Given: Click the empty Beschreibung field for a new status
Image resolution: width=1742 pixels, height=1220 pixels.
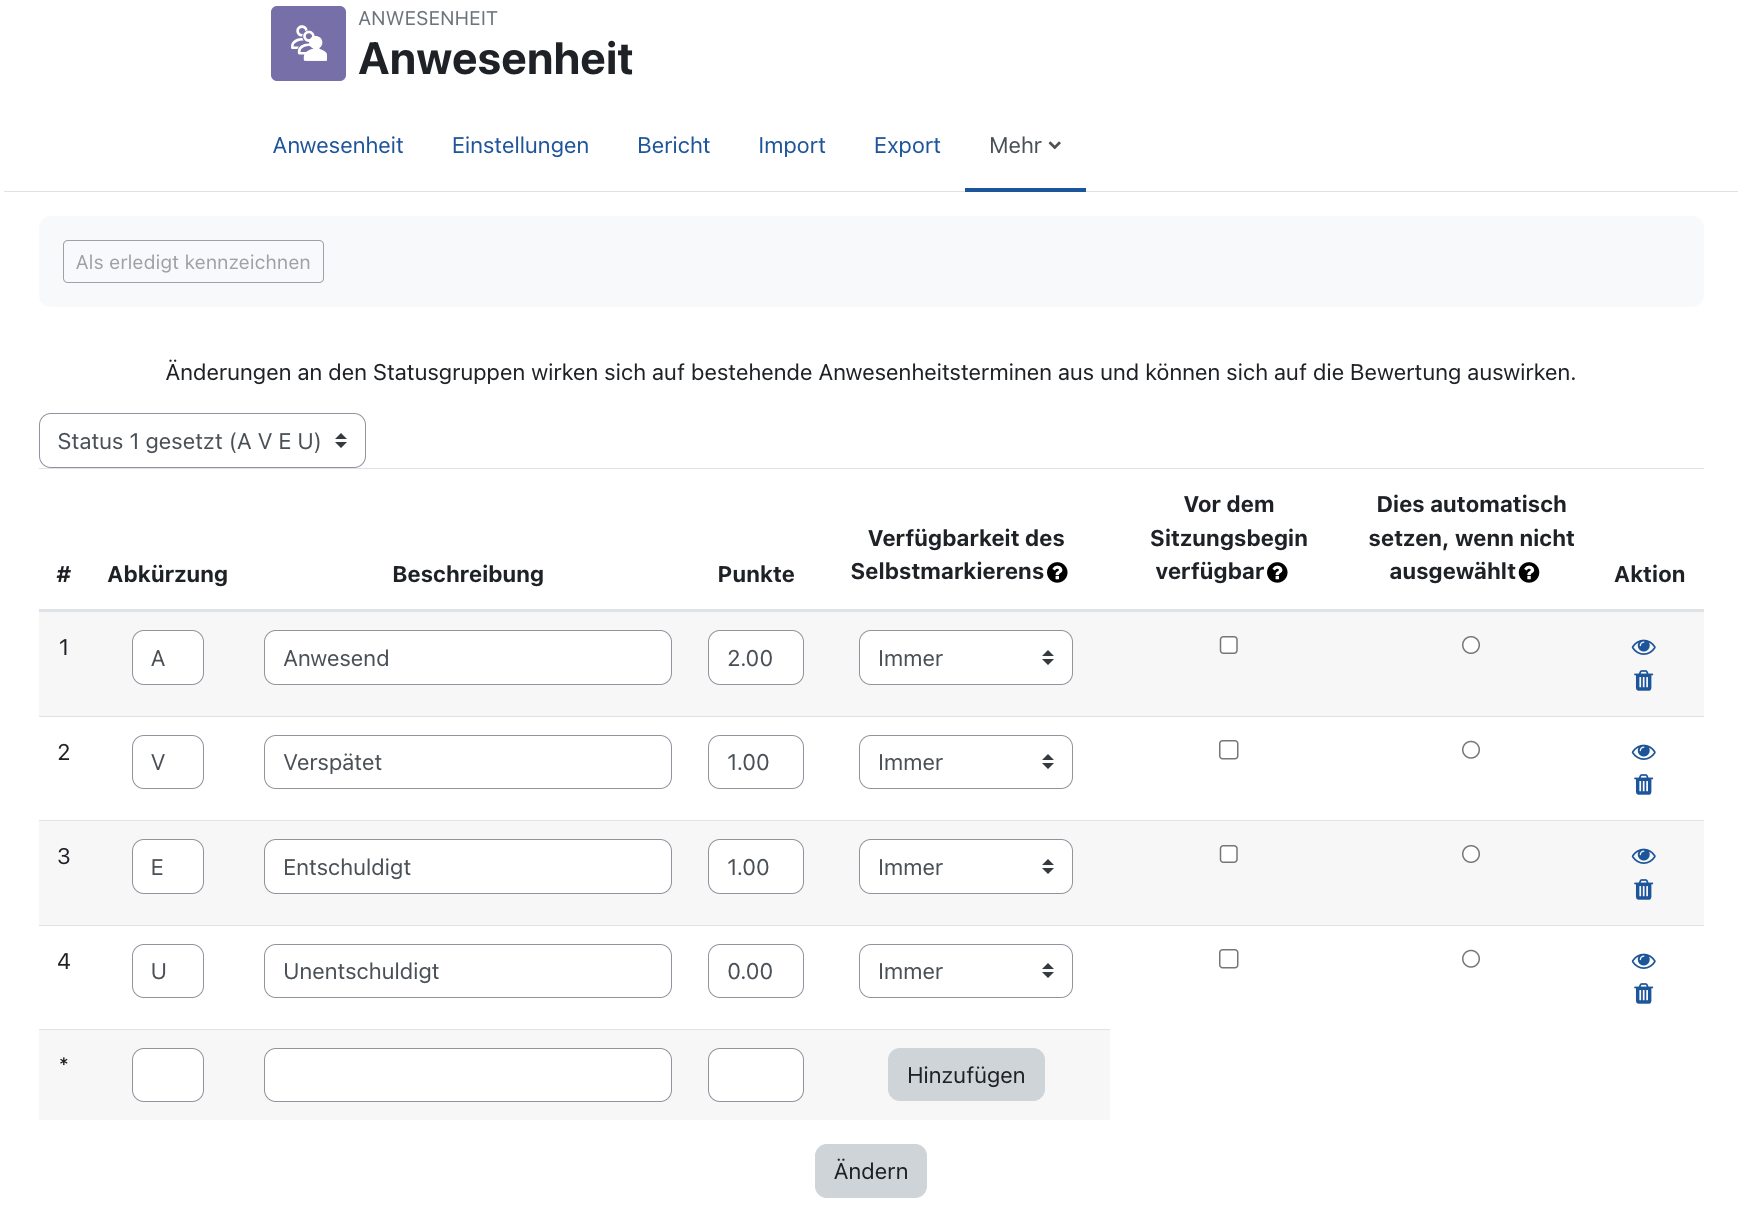Looking at the screenshot, I should [x=467, y=1074].
